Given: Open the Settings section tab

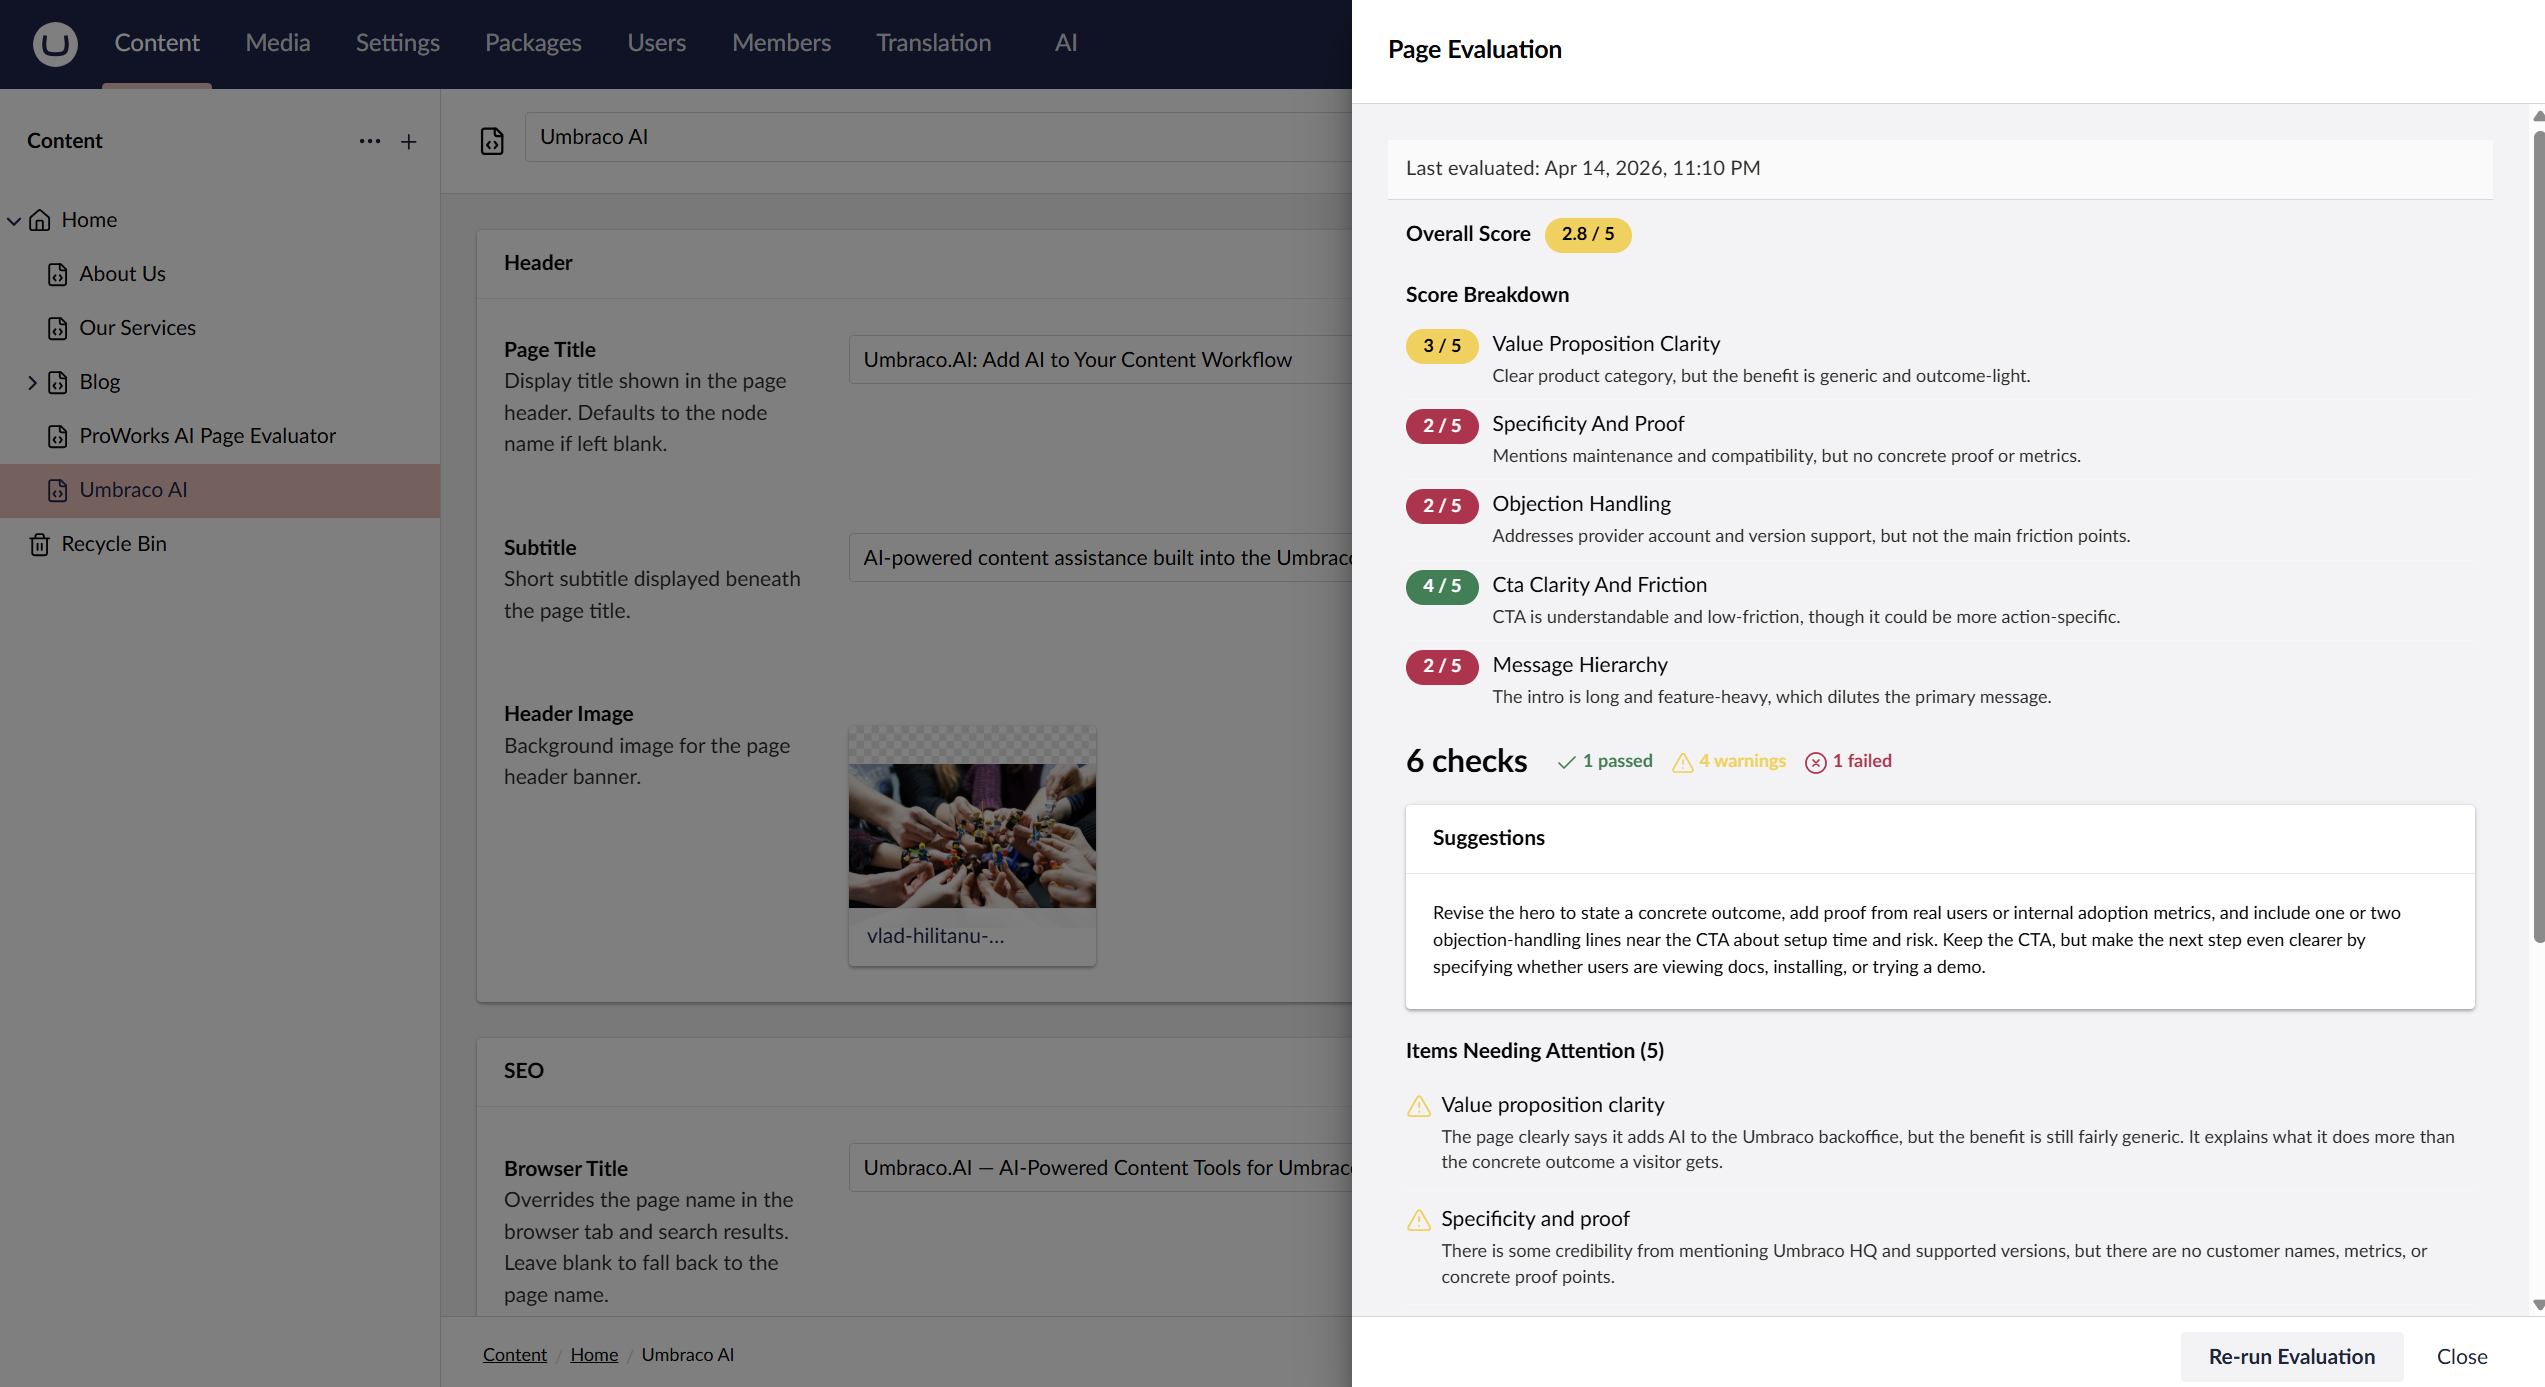Looking at the screenshot, I should [398, 43].
